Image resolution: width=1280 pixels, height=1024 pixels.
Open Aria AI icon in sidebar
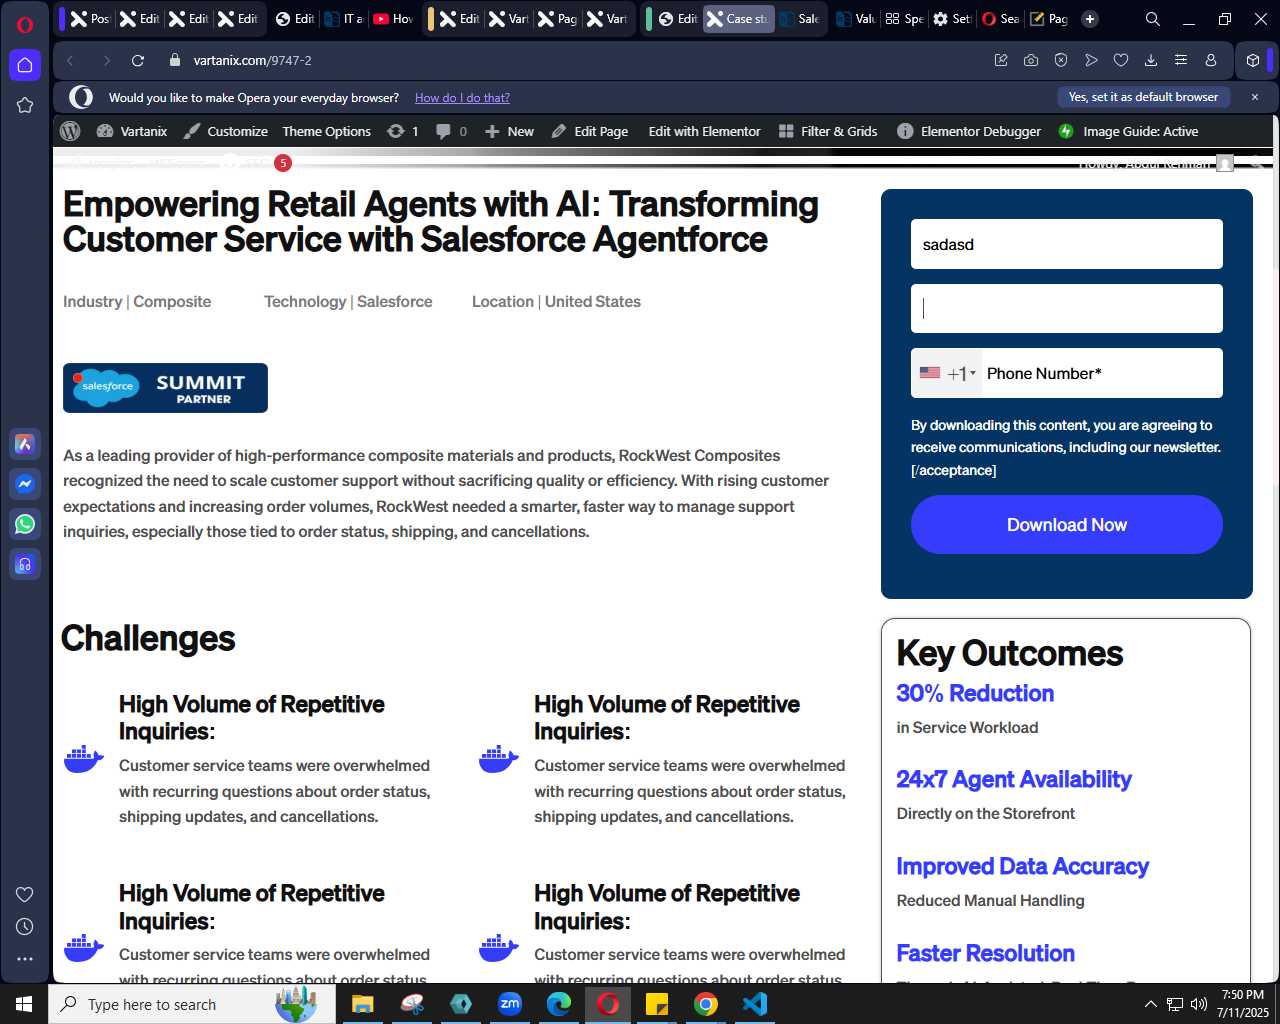25,444
